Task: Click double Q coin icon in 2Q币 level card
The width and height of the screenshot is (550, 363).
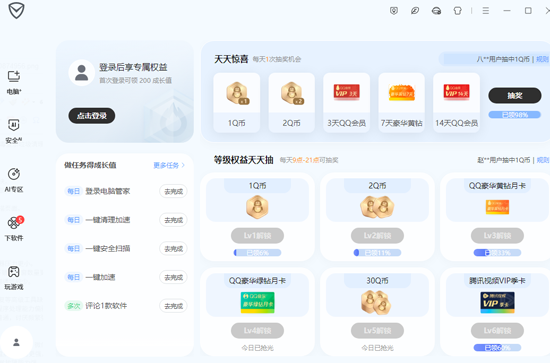Action: point(377,207)
